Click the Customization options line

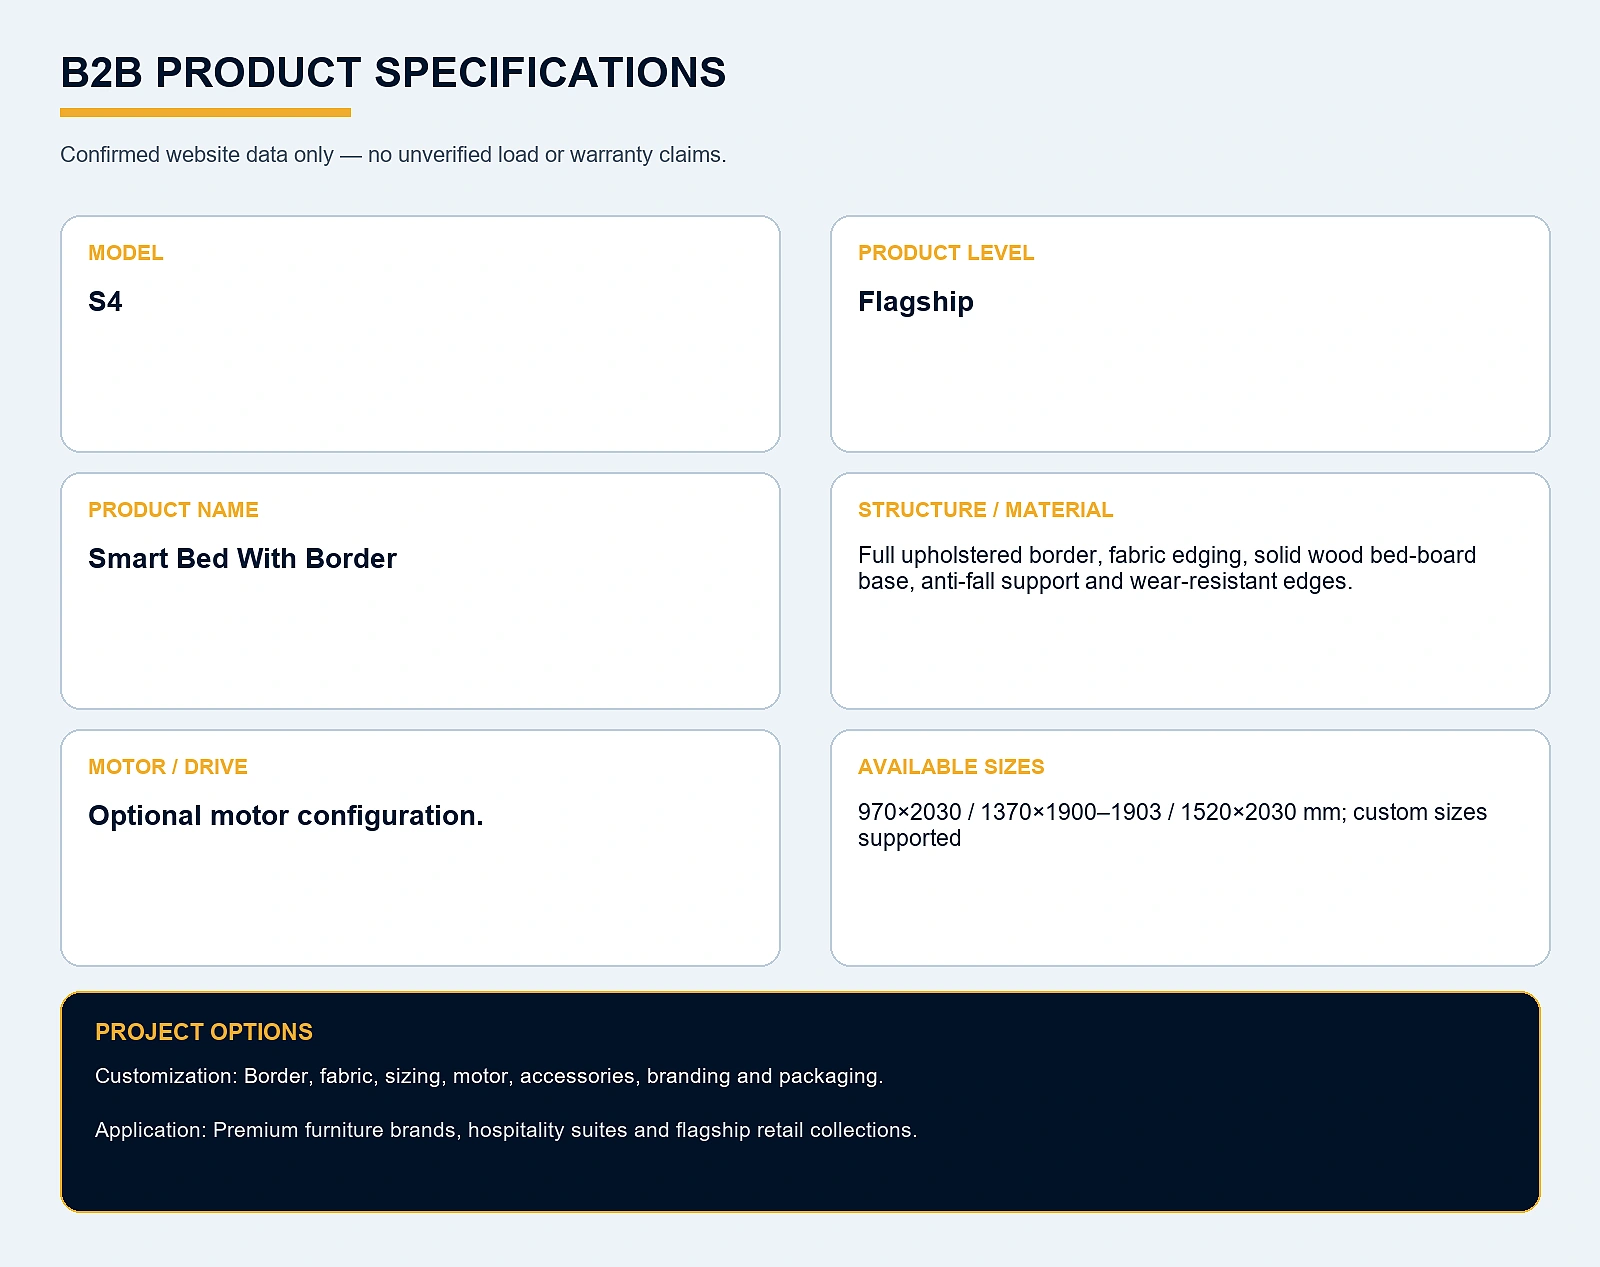tap(489, 1076)
